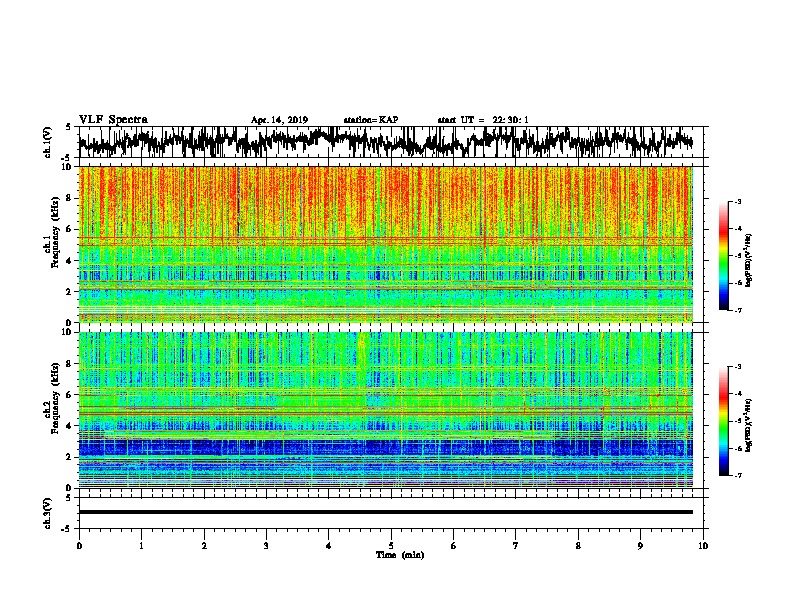
Task: Click the time axis tick label "1"
Action: [141, 546]
